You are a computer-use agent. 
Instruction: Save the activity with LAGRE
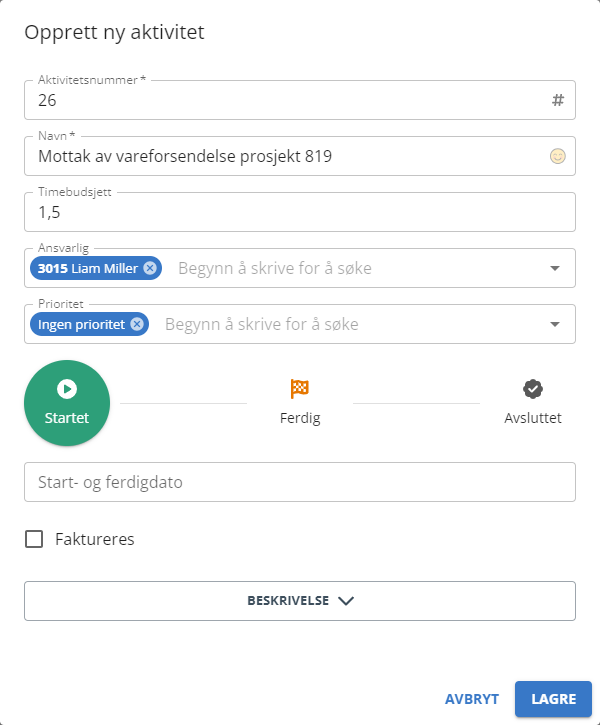coord(553,699)
